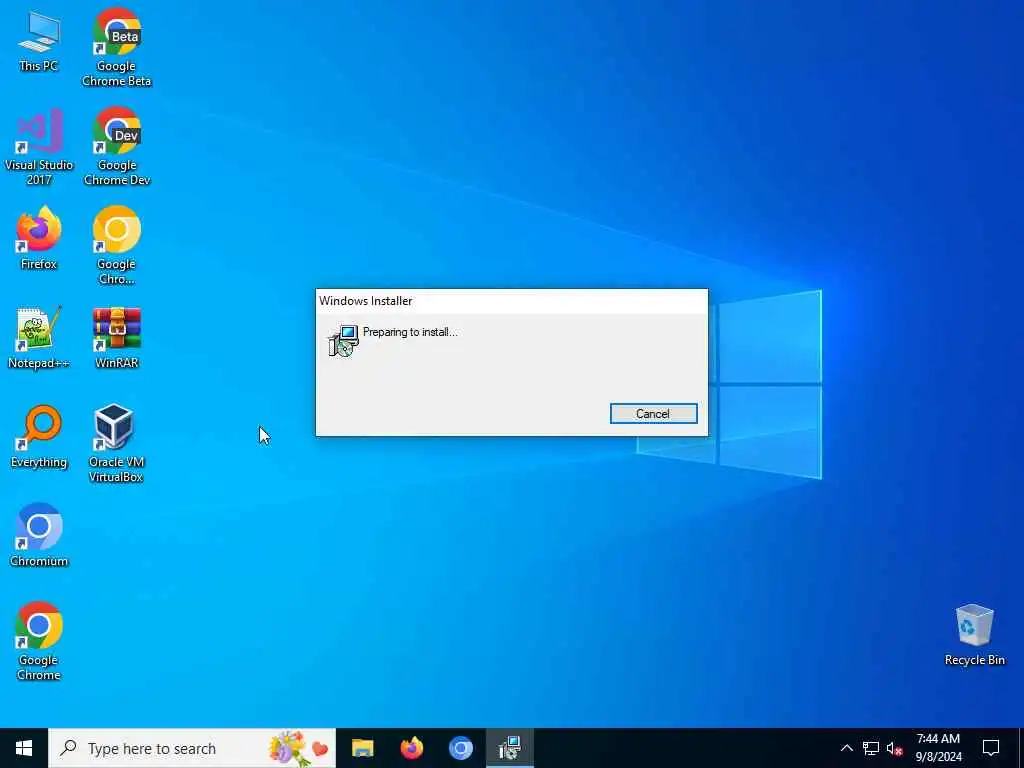This screenshot has height=768, width=1024.
Task: Show hidden system tray icons
Action: [846, 748]
